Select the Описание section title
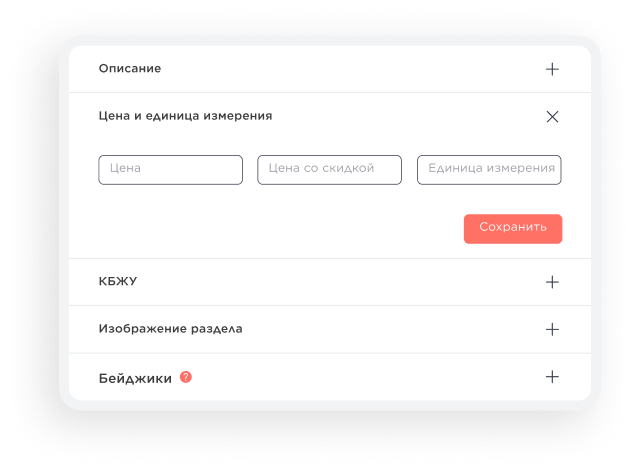 (130, 68)
